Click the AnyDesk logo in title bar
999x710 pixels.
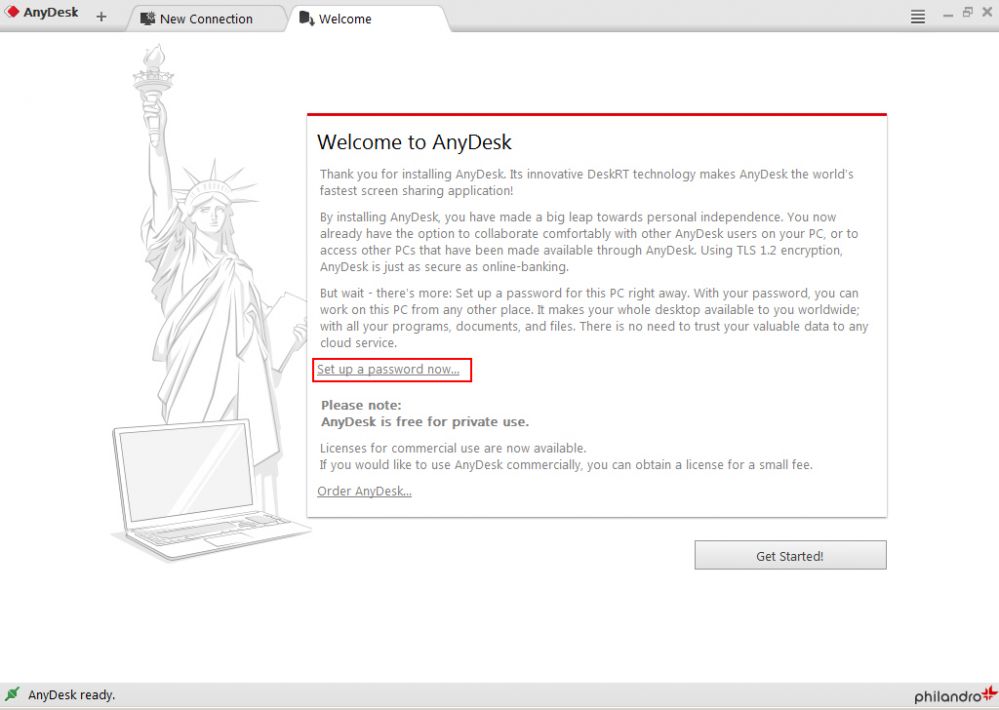(42, 12)
